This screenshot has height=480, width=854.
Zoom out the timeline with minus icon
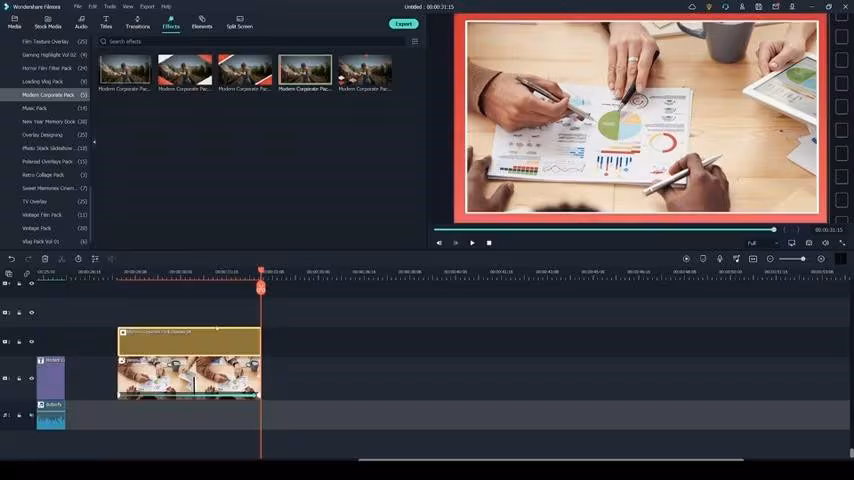pyautogui.click(x=770, y=259)
